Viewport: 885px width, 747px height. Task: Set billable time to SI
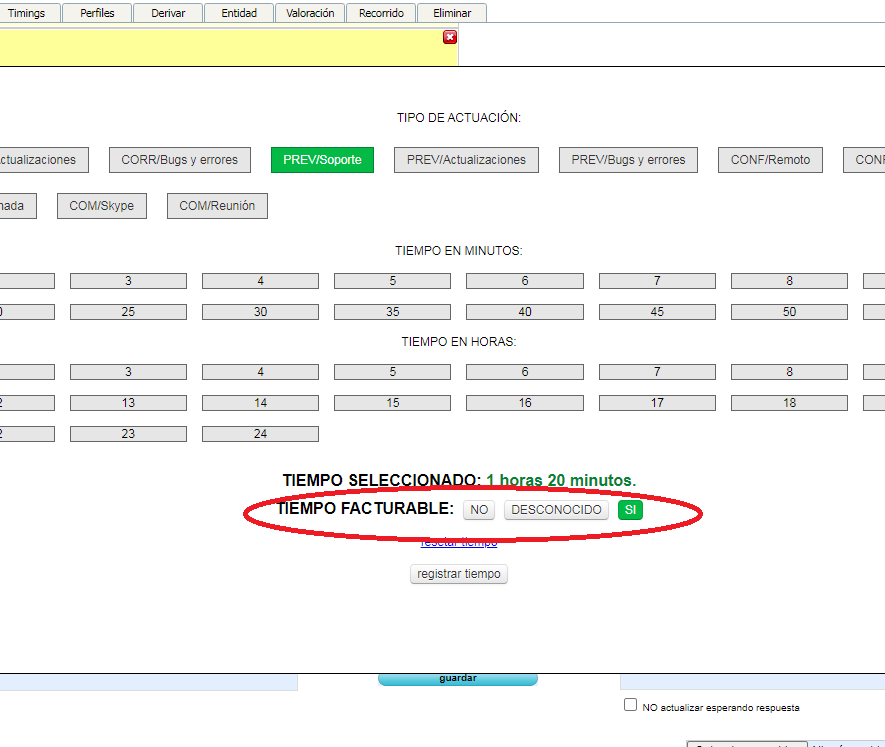point(630,510)
